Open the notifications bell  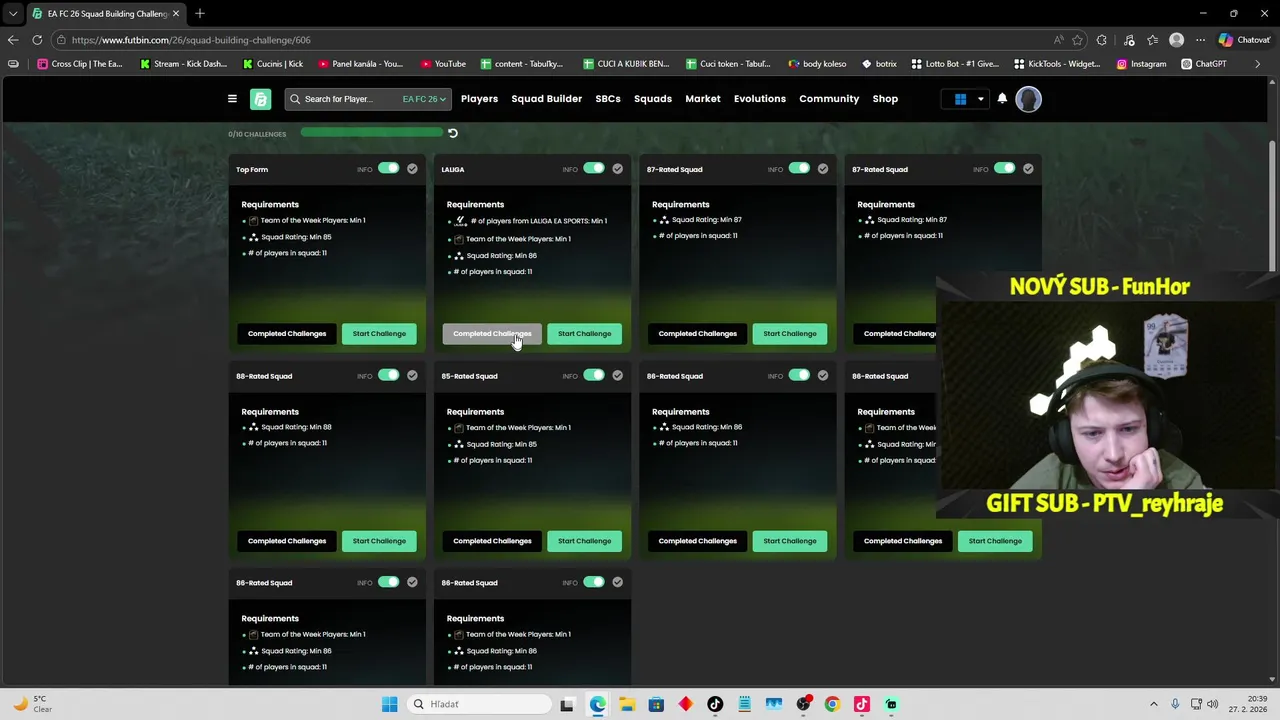[1002, 98]
